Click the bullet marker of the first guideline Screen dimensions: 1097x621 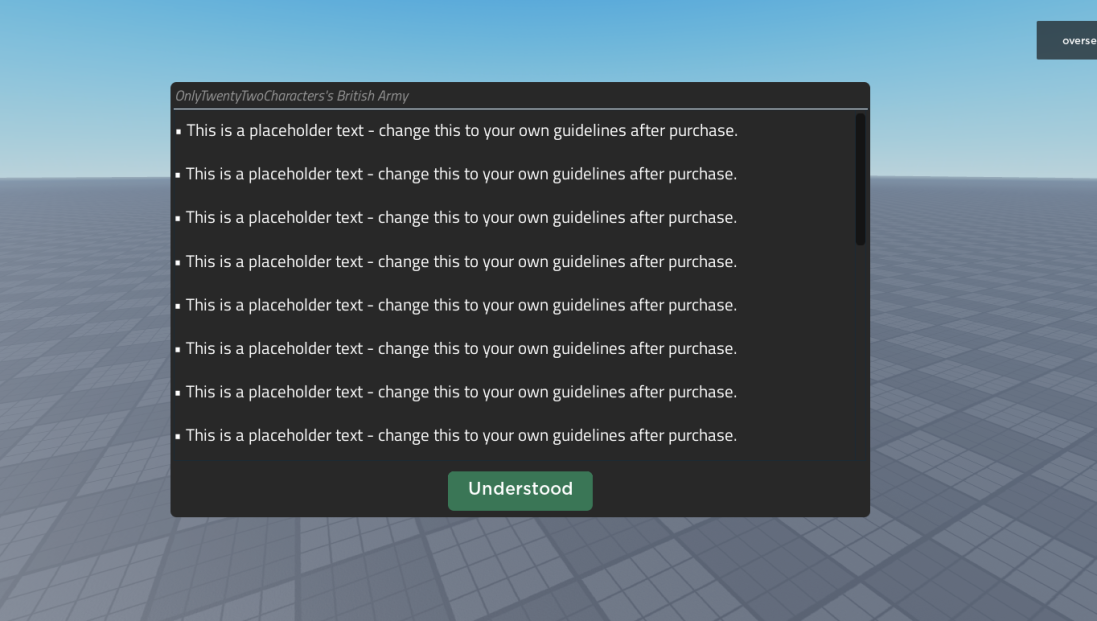click(178, 132)
